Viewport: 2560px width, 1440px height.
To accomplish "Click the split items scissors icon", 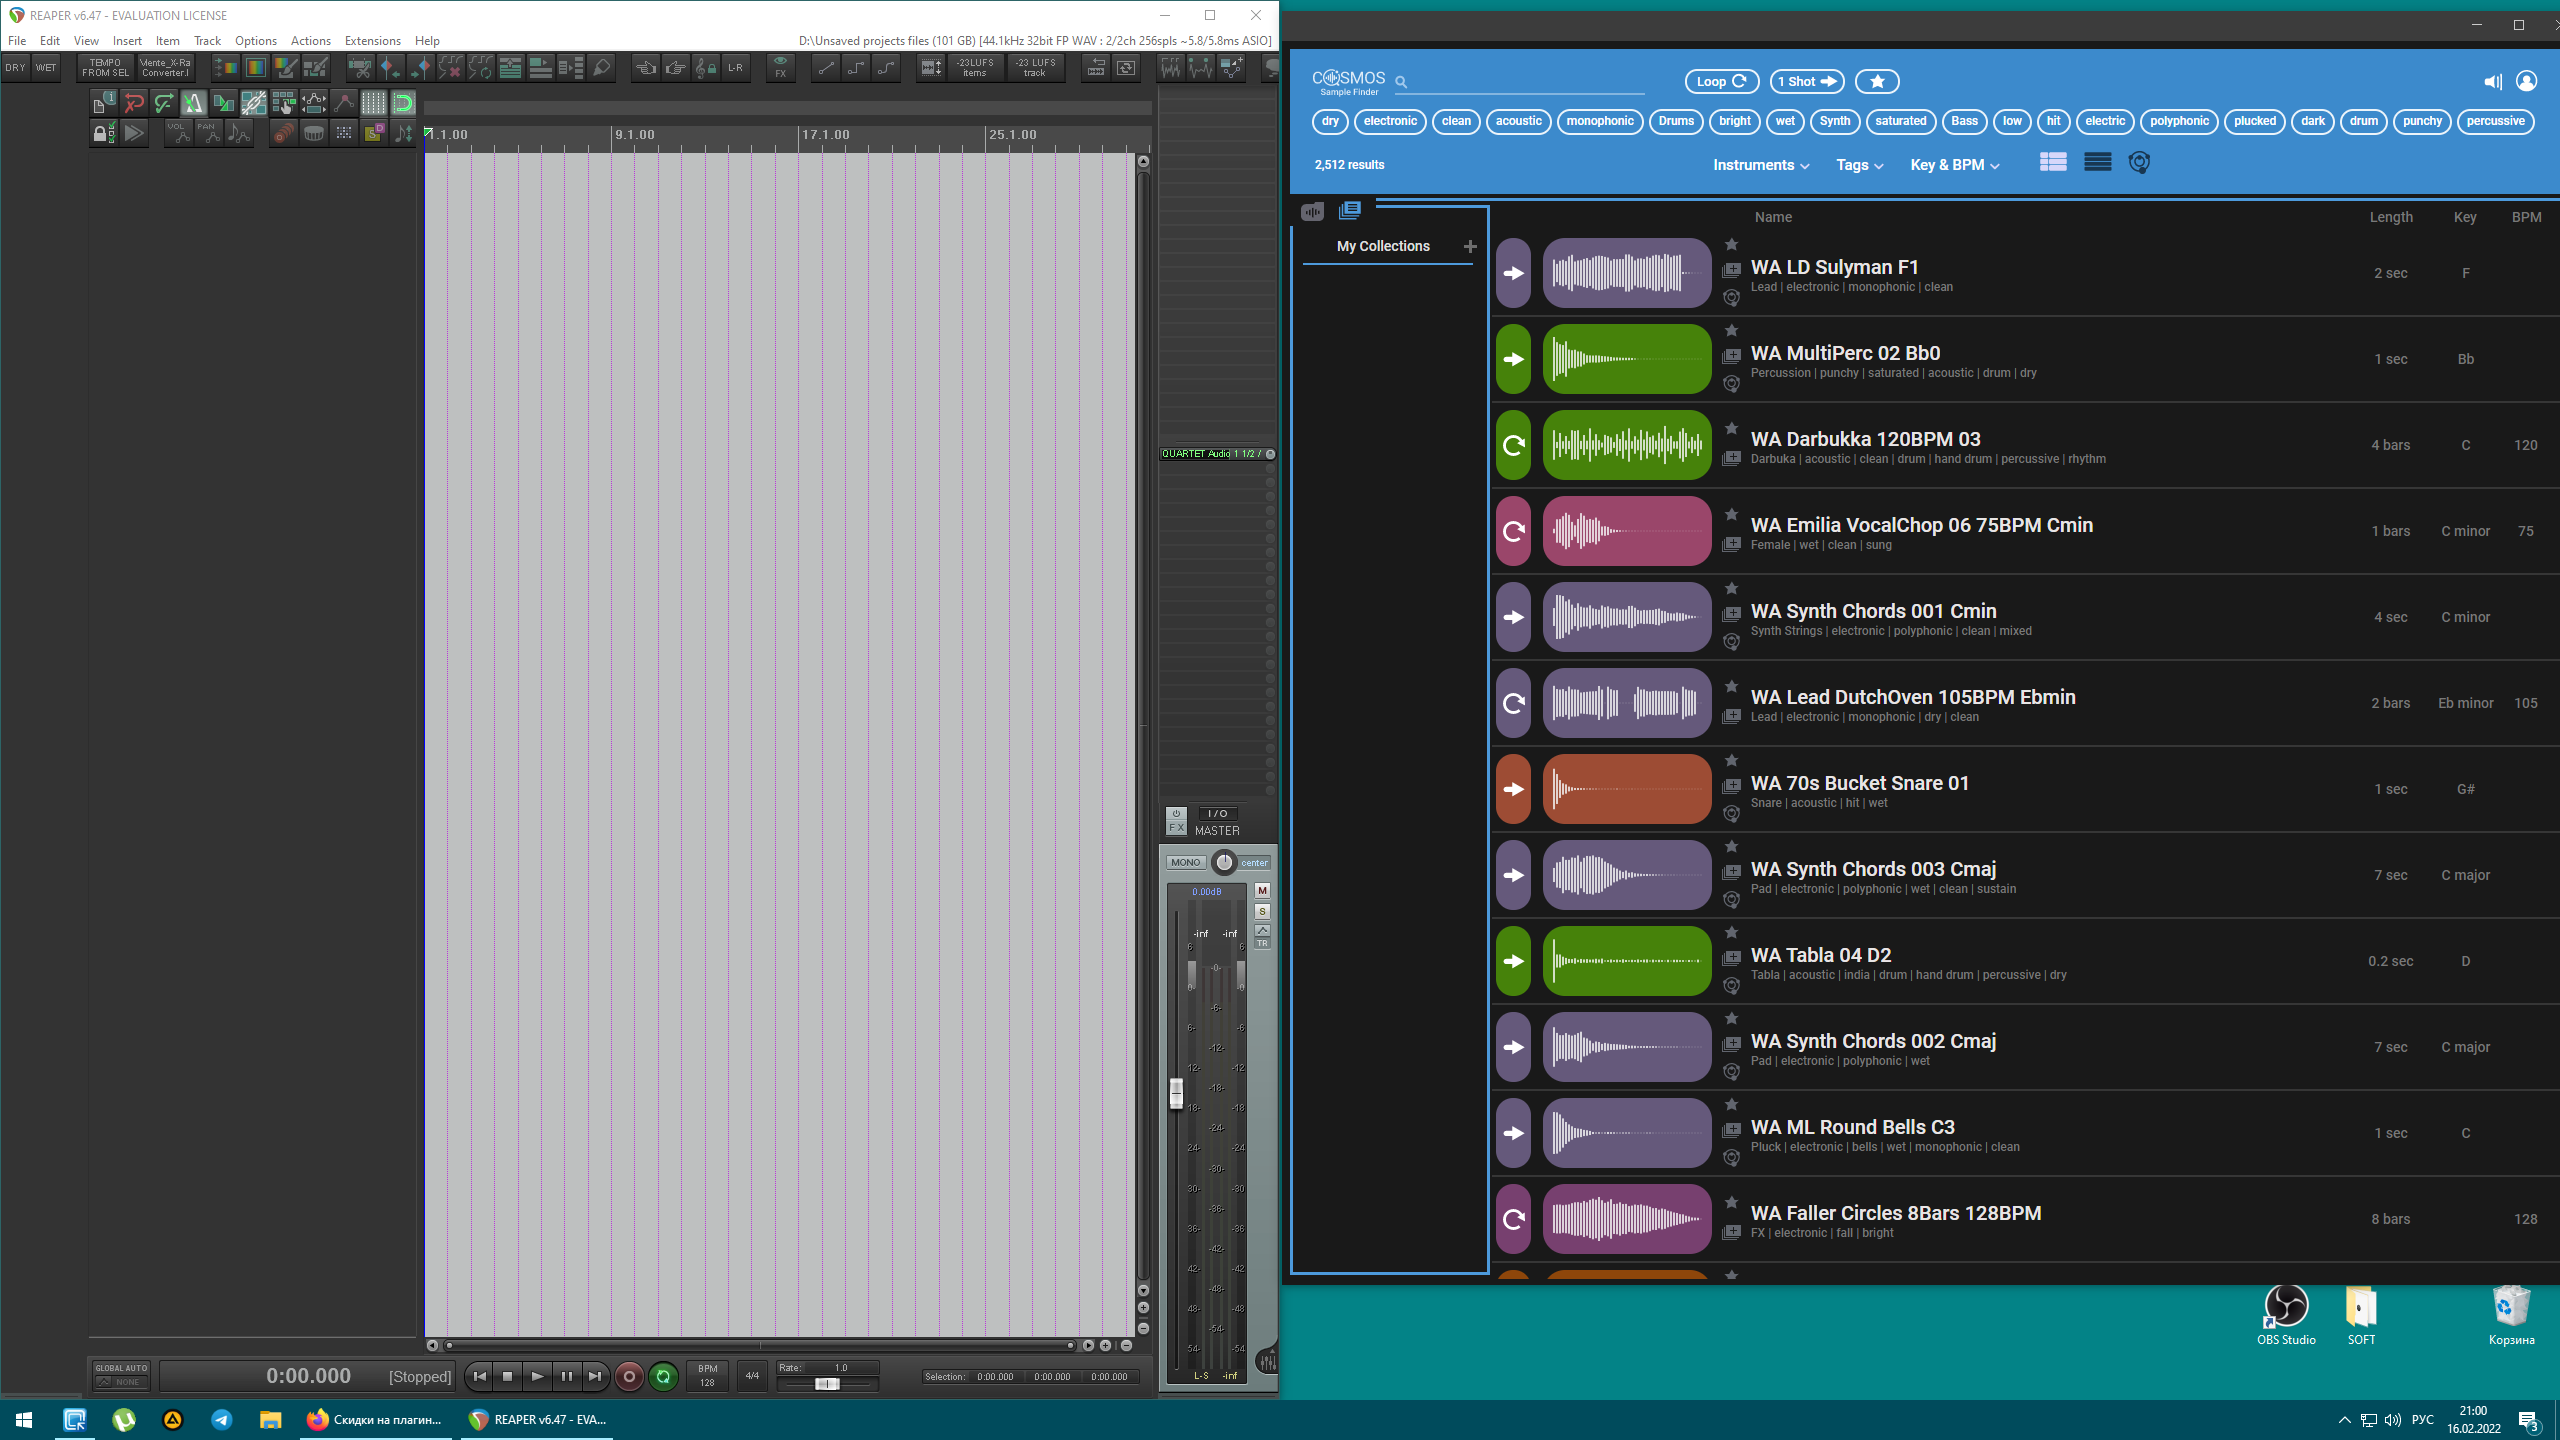I will 359,67.
